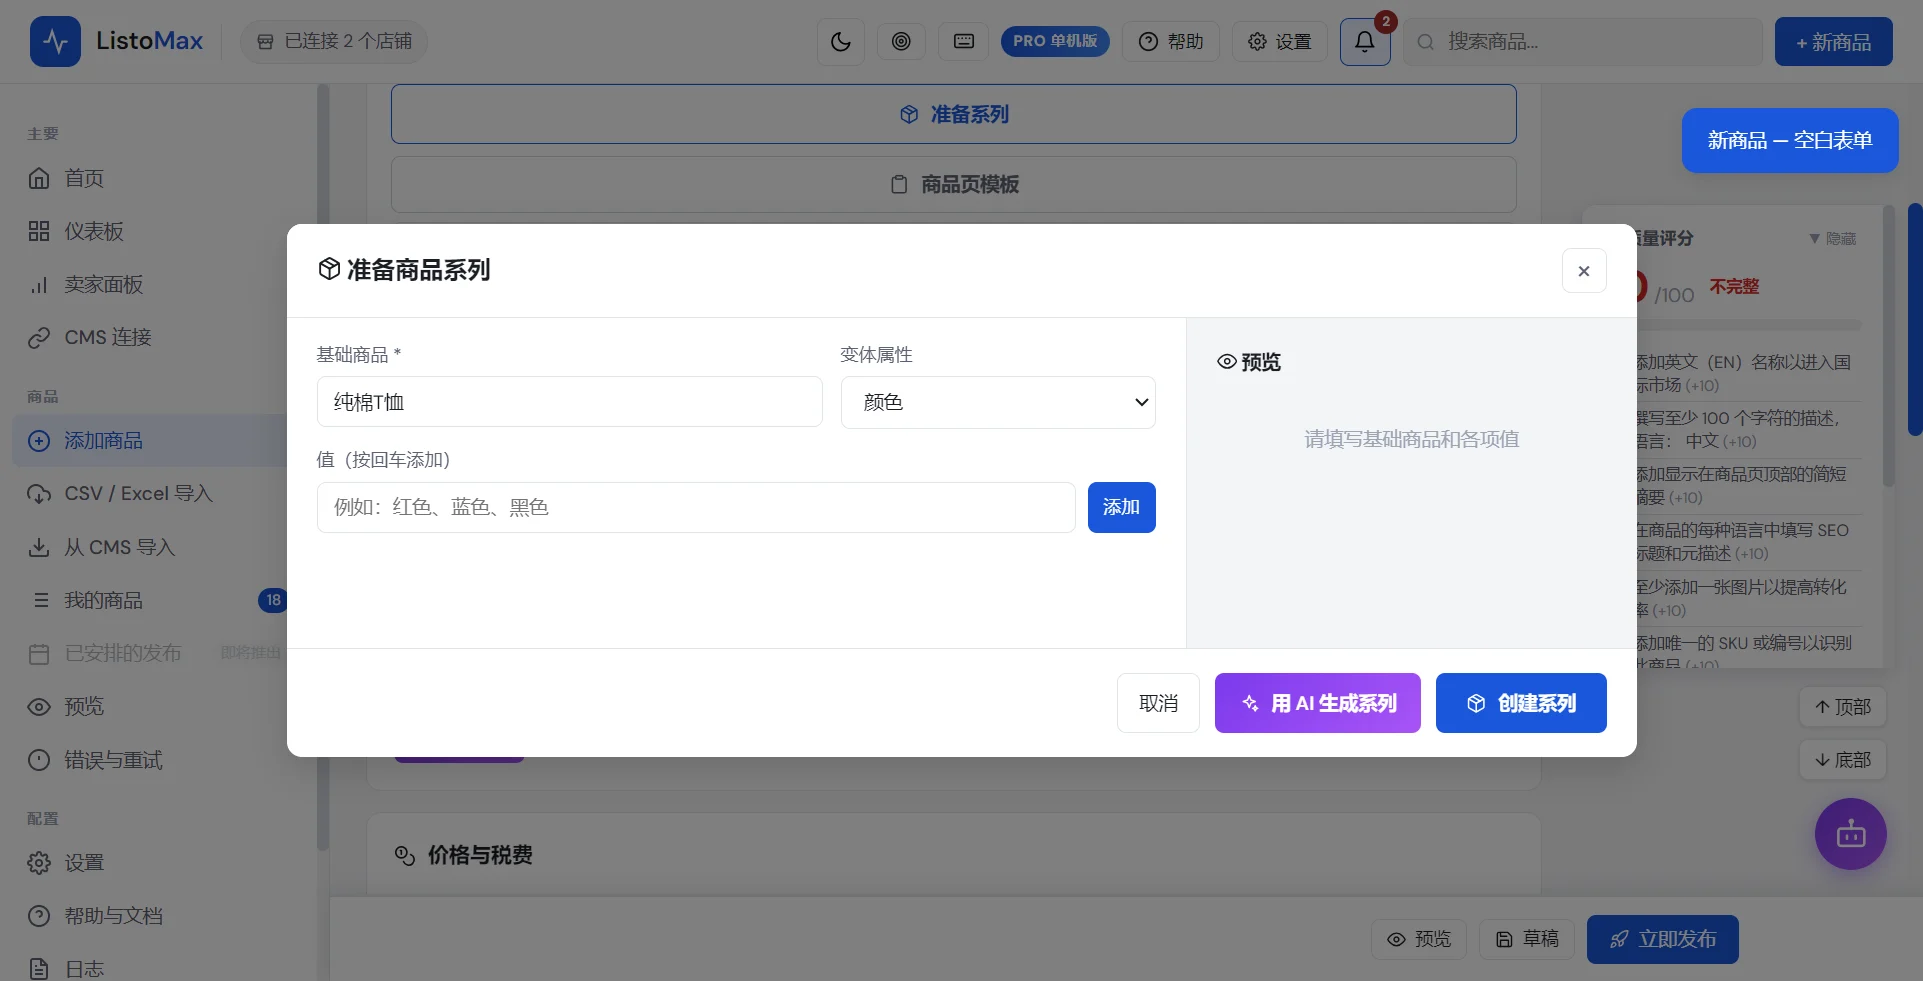Open 帮助 button in the header
1923x981 pixels.
[1171, 42]
